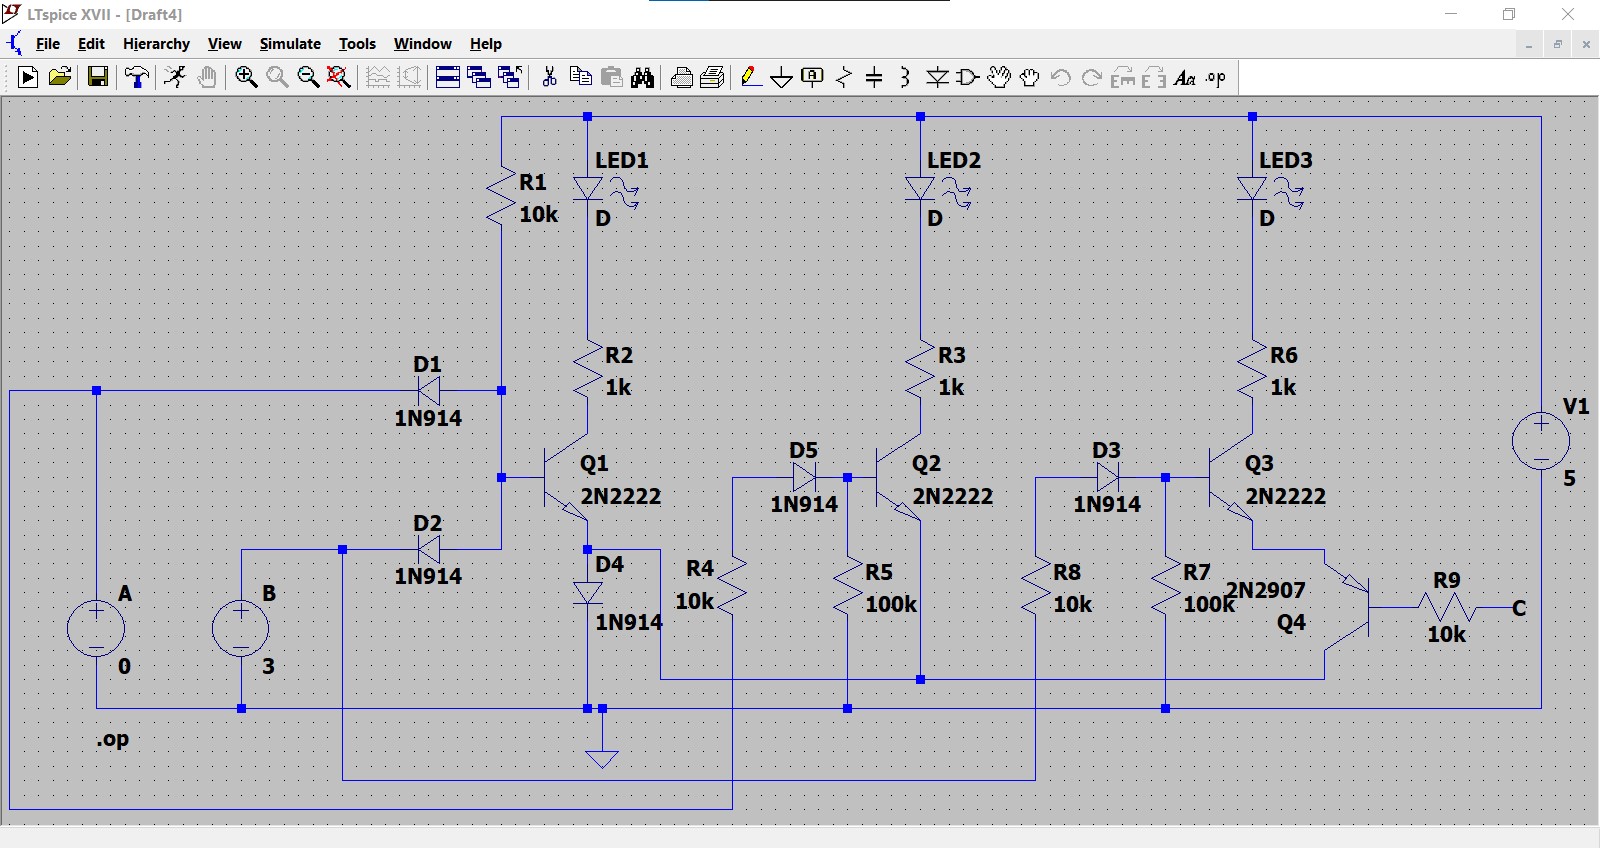Click the D5 diode label
The height and width of the screenshot is (848, 1600).
point(804,450)
